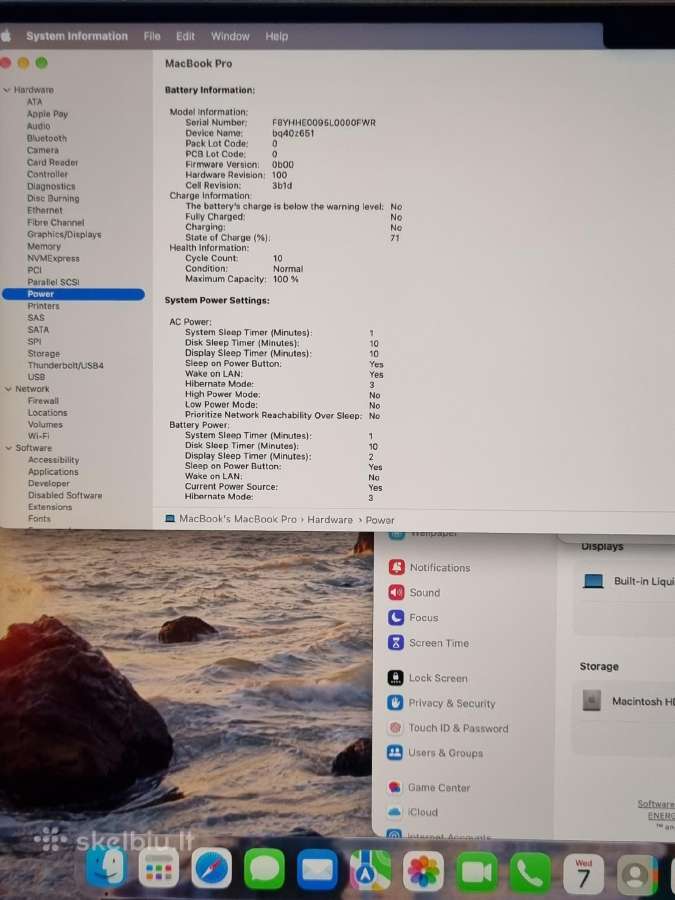675x900 pixels.
Task: Open Photos app in the Dock
Action: (423, 871)
